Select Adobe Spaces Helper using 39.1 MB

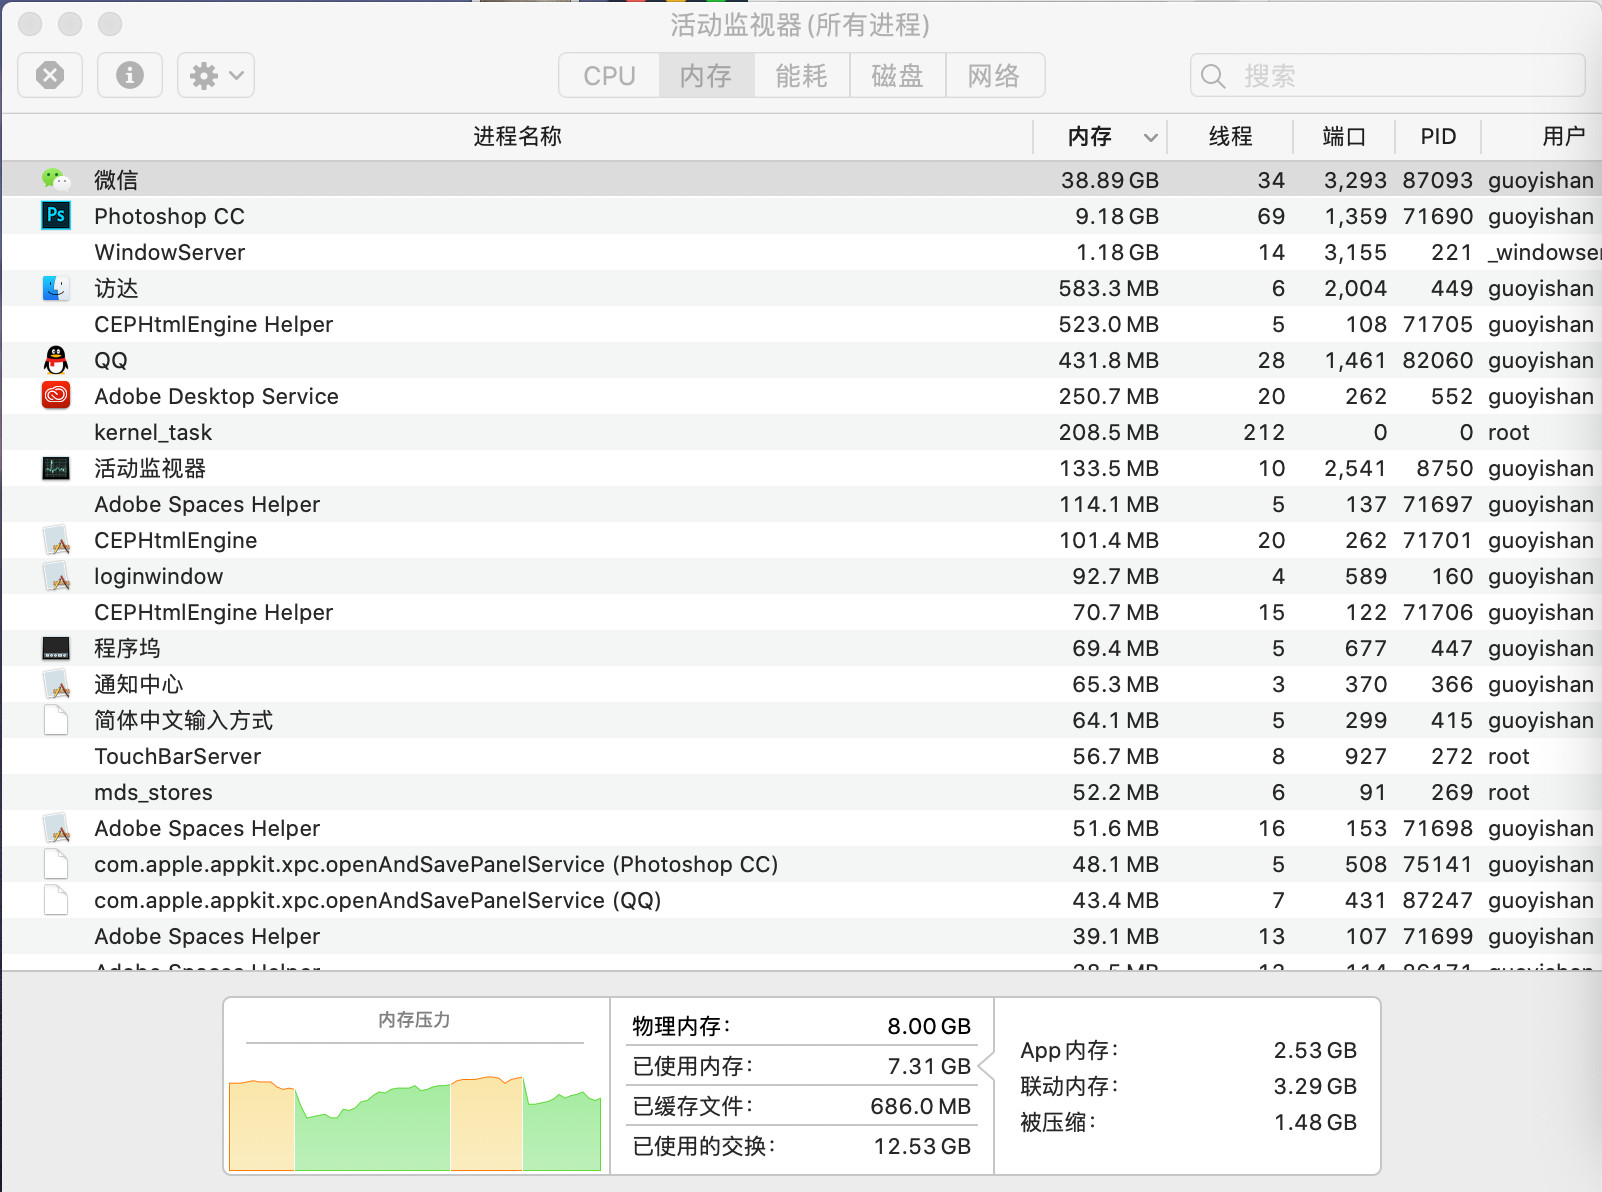pyautogui.click(x=207, y=936)
